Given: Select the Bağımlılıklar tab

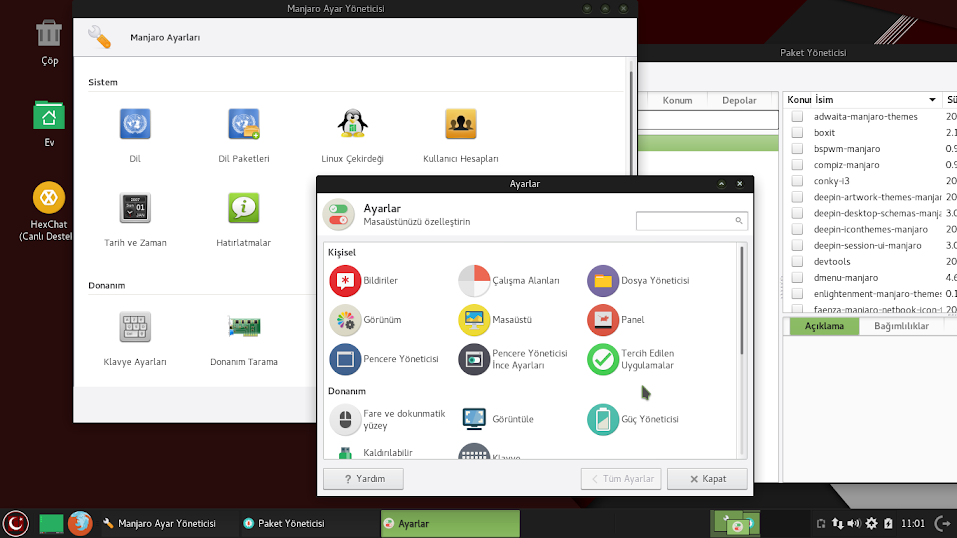Looking at the screenshot, I should (901, 325).
